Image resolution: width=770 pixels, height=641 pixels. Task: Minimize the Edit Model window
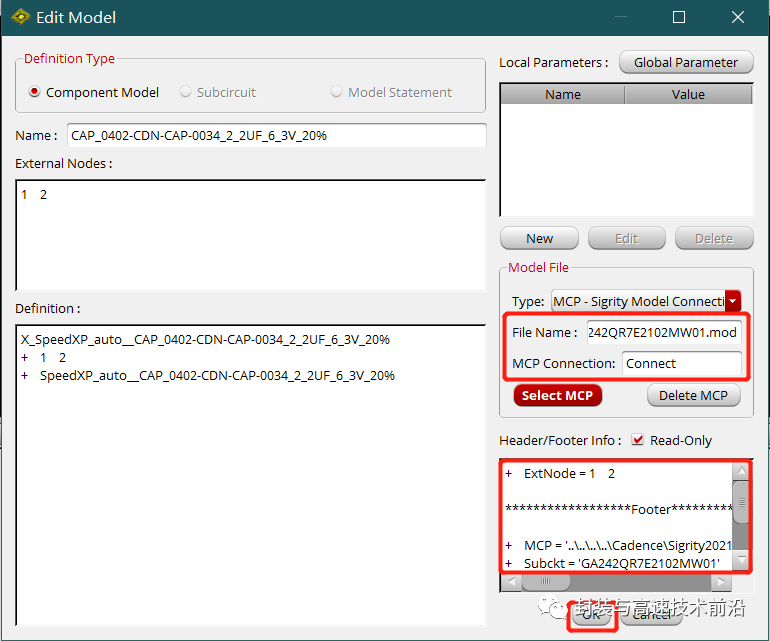coord(621,17)
